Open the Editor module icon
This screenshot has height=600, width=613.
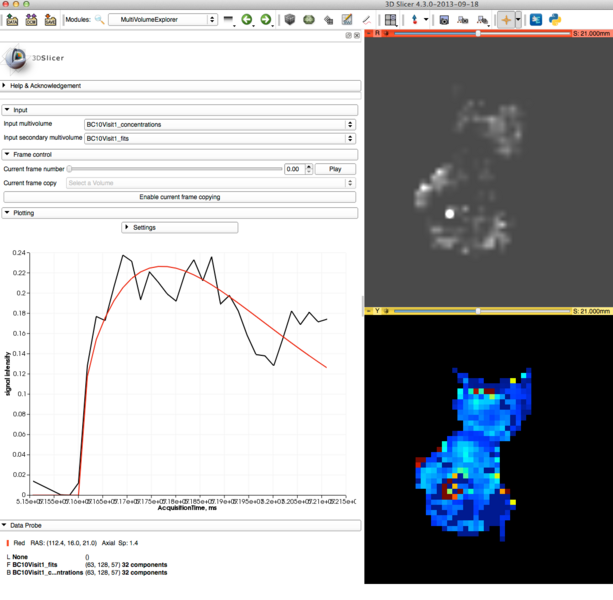click(x=347, y=20)
